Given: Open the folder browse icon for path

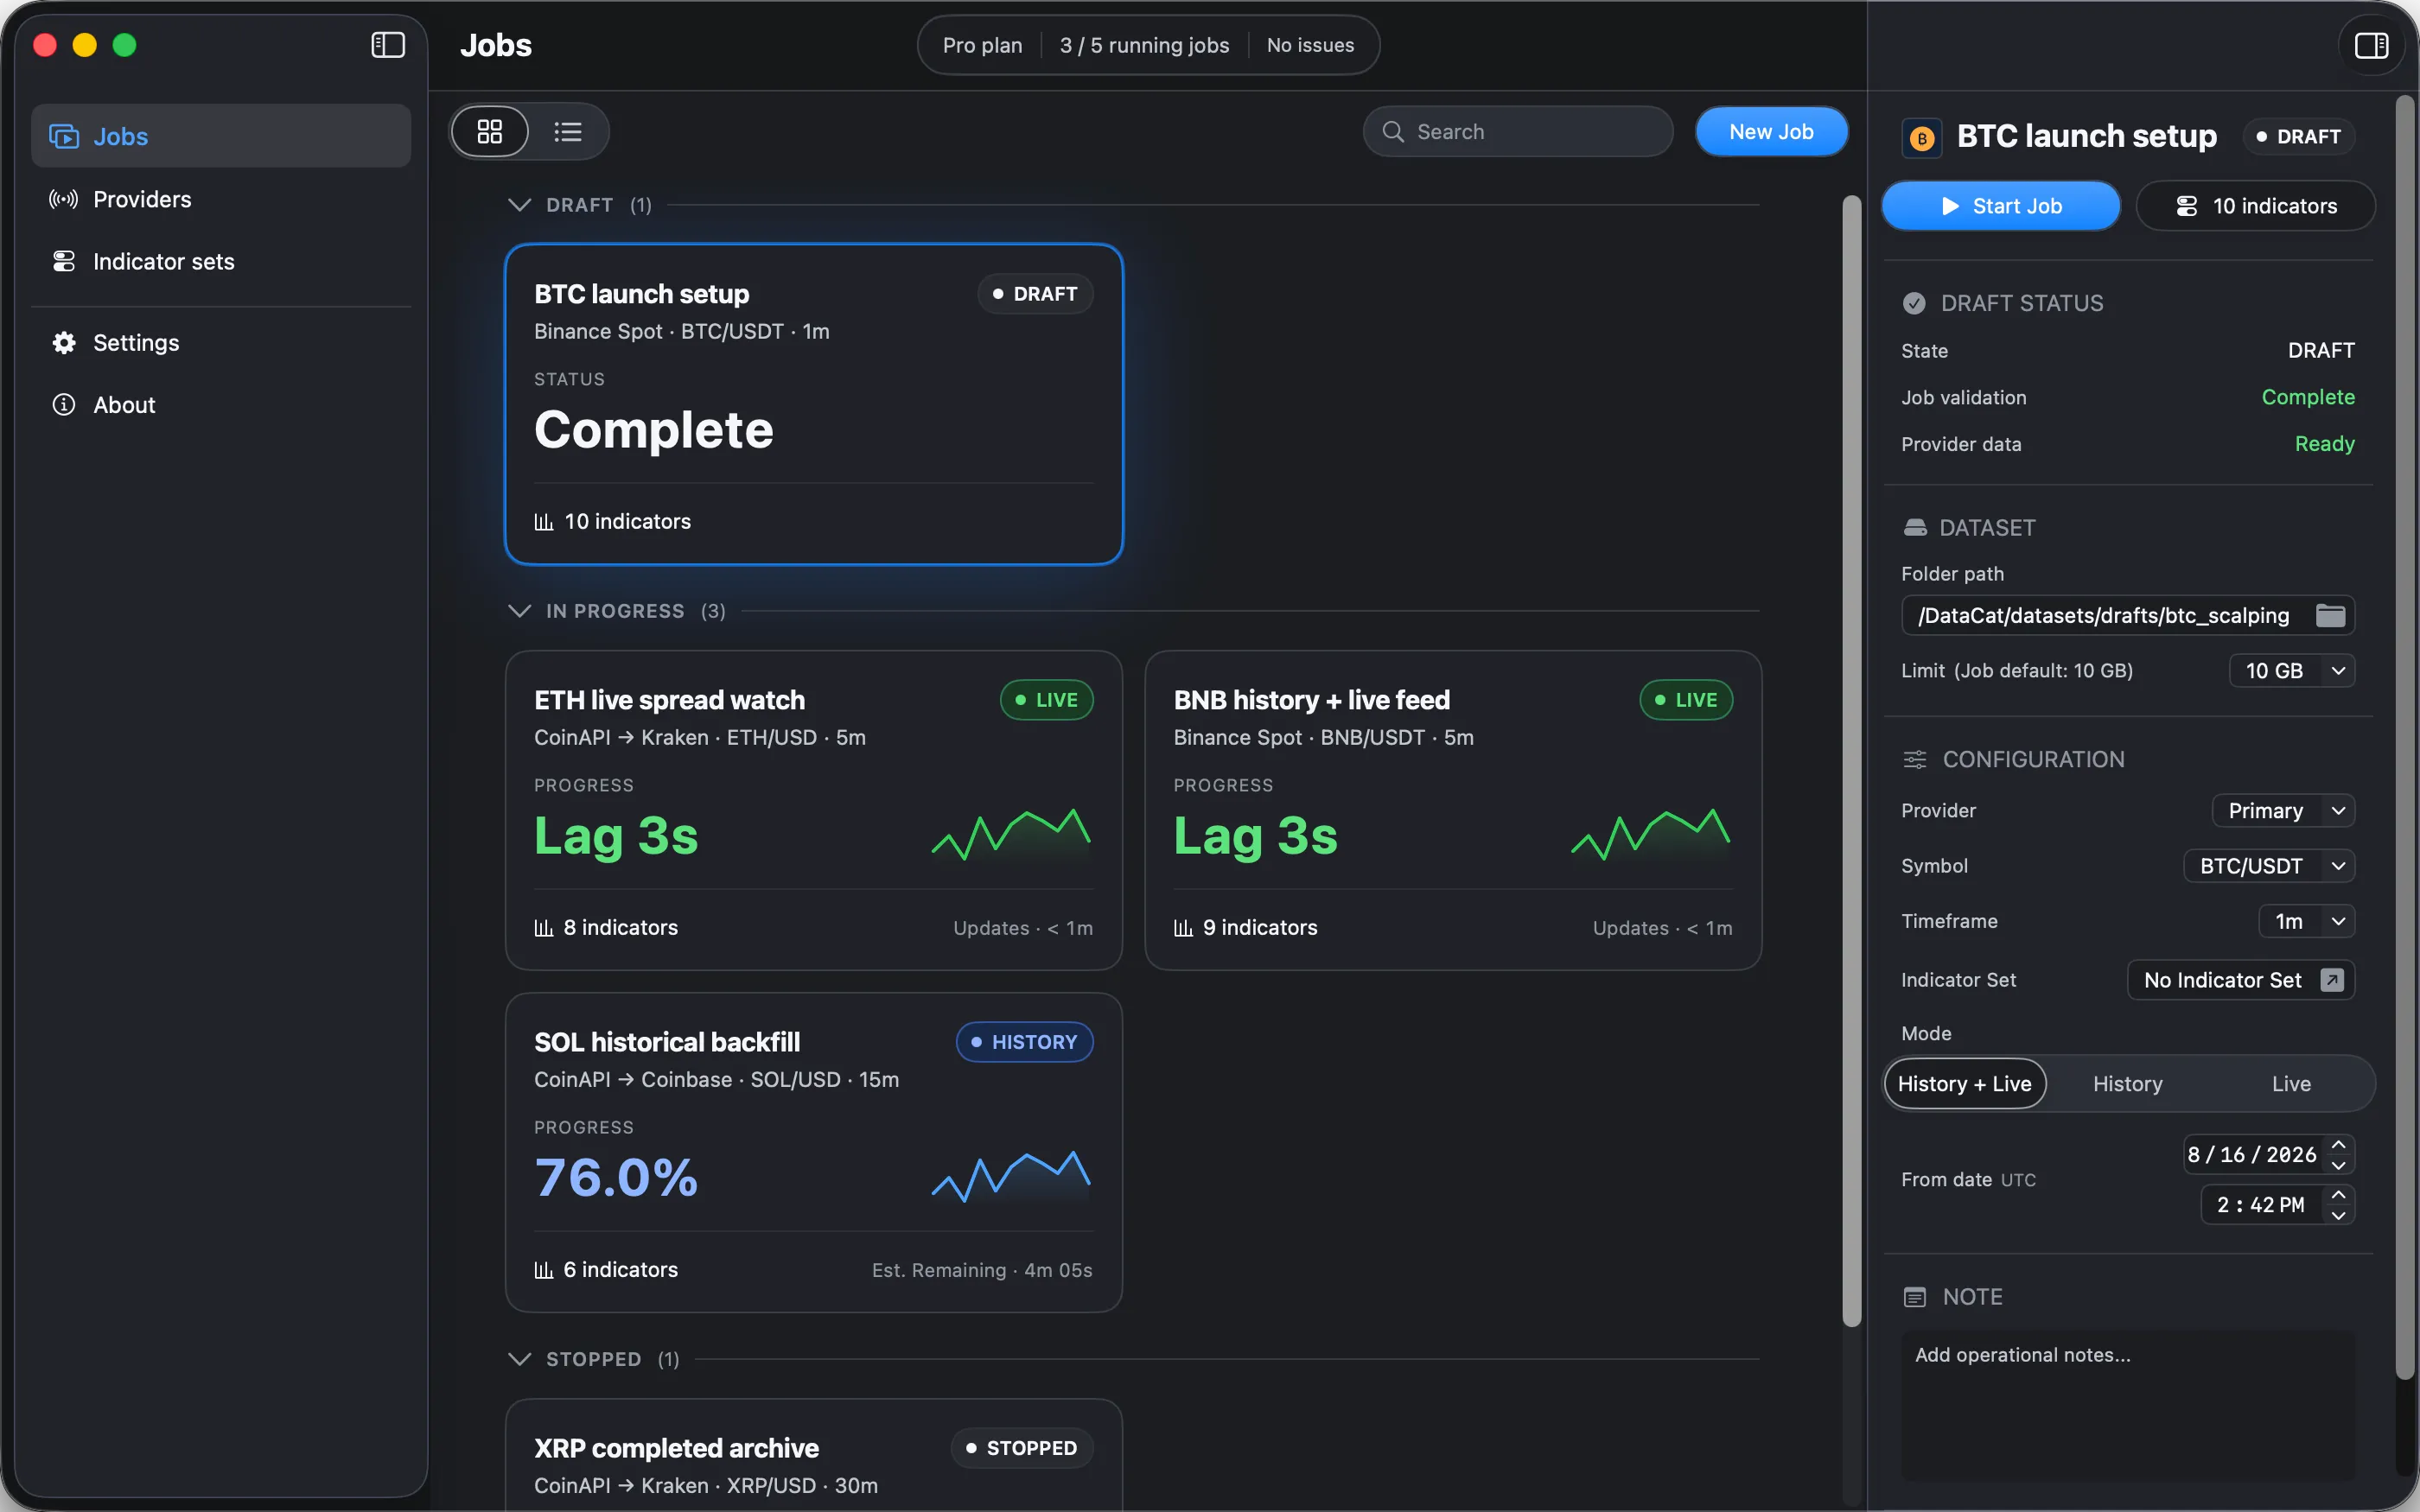Looking at the screenshot, I should 2330,615.
